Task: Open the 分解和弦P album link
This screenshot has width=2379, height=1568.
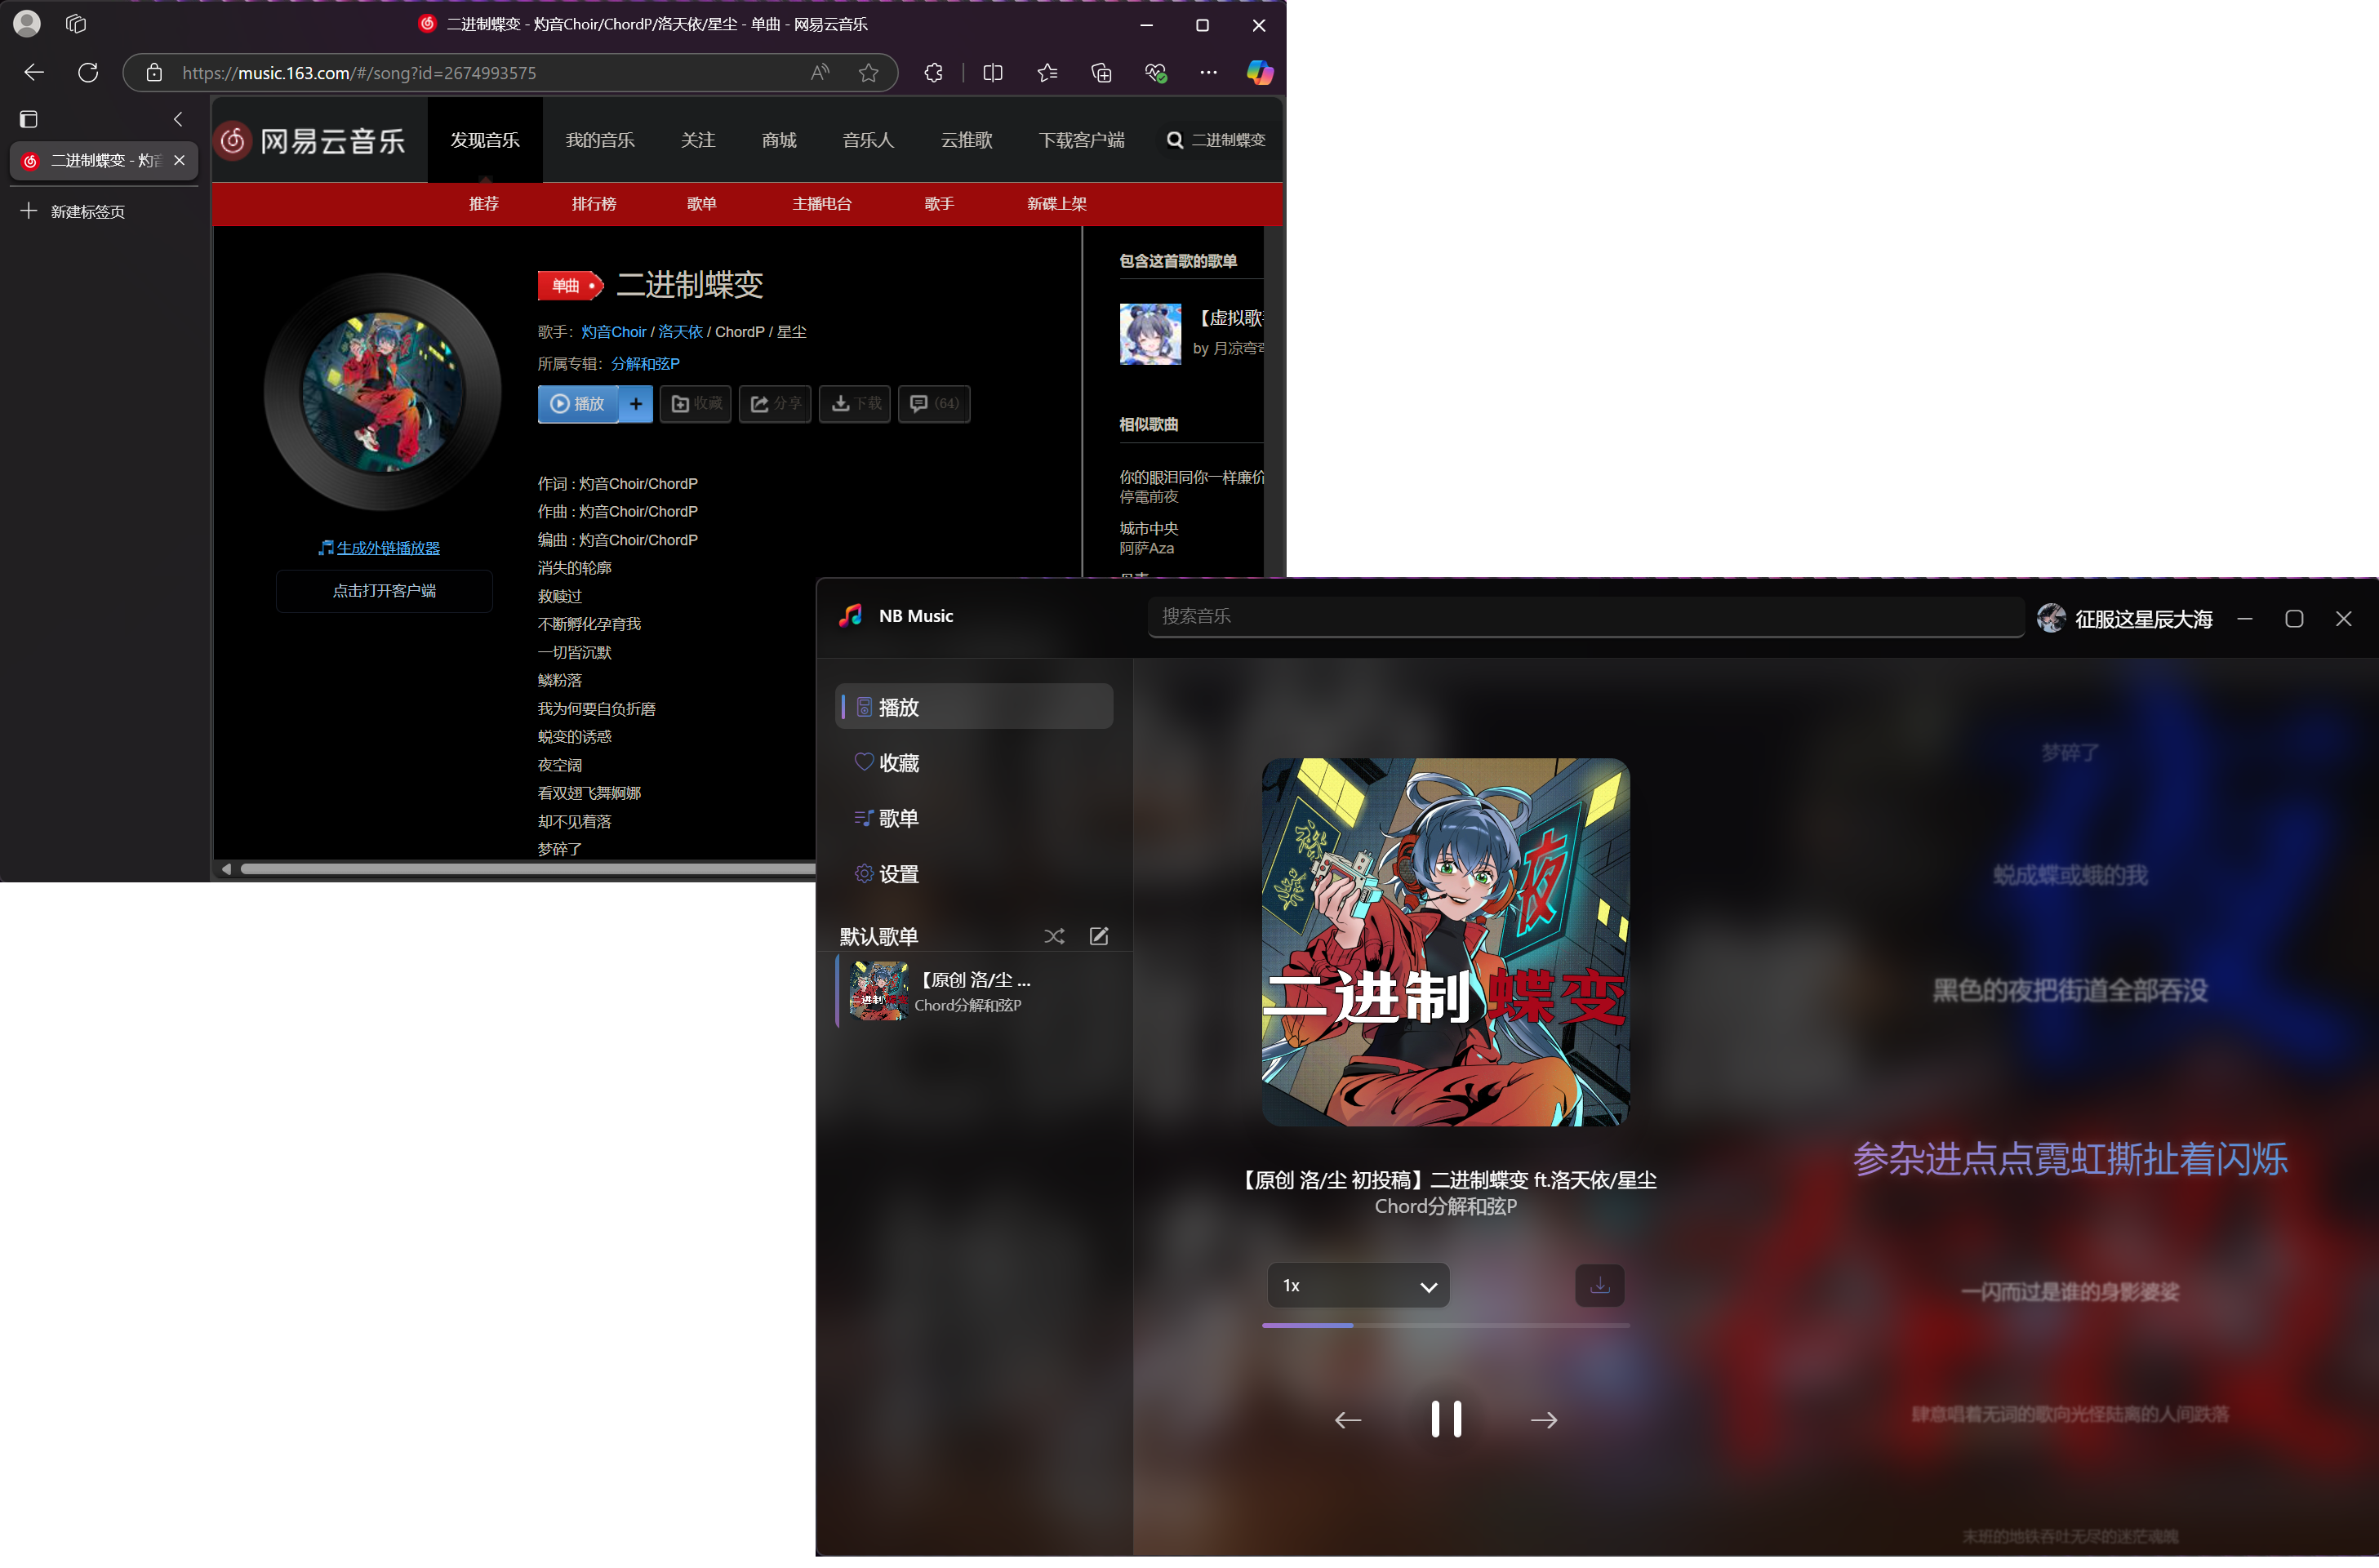Action: pos(645,364)
